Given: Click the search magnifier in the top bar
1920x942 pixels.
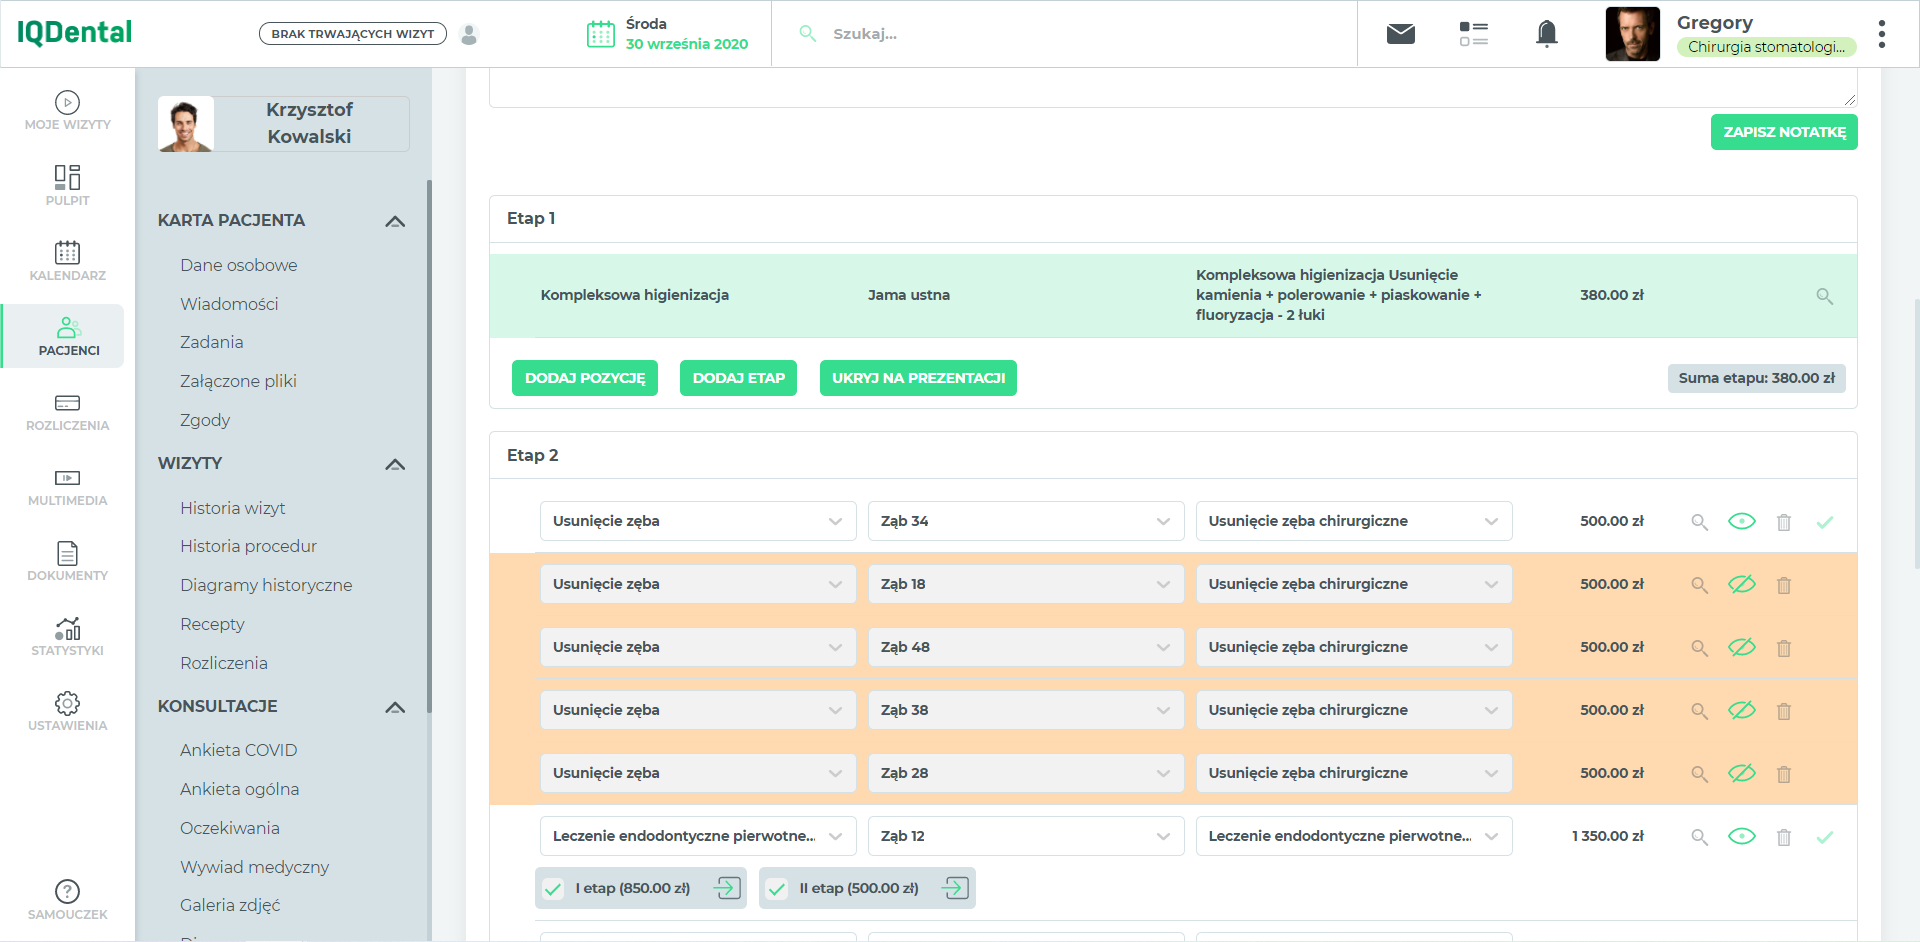Looking at the screenshot, I should coord(808,34).
